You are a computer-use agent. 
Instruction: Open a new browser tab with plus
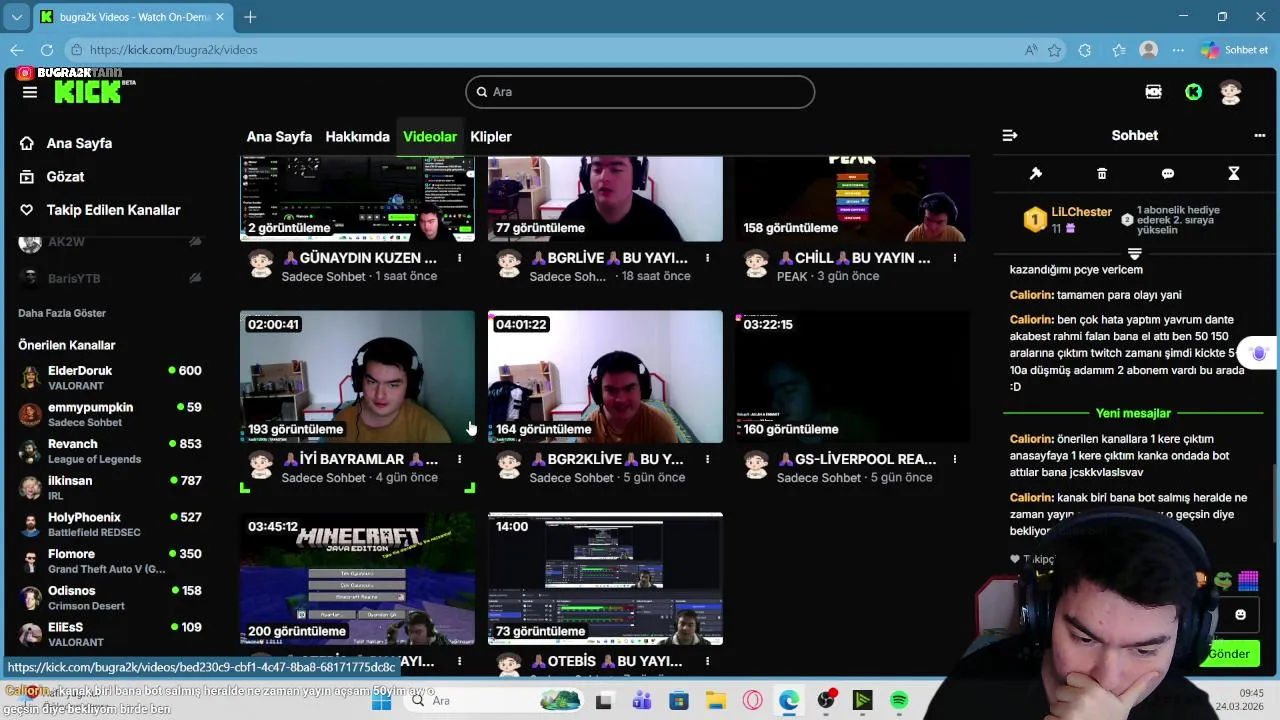coord(250,17)
